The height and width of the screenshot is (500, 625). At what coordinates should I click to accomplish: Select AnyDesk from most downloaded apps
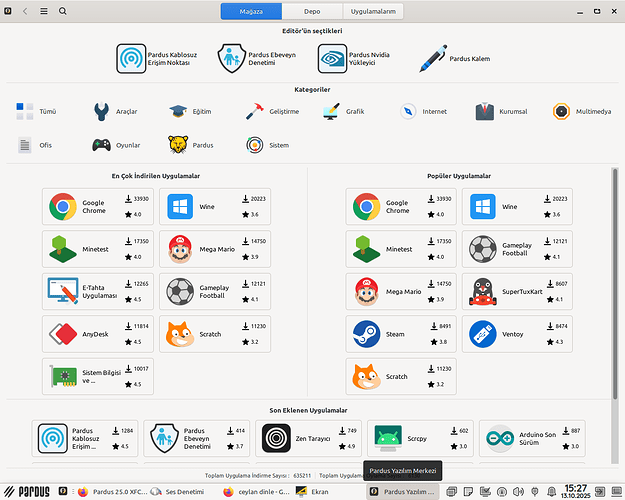[x=97, y=334]
